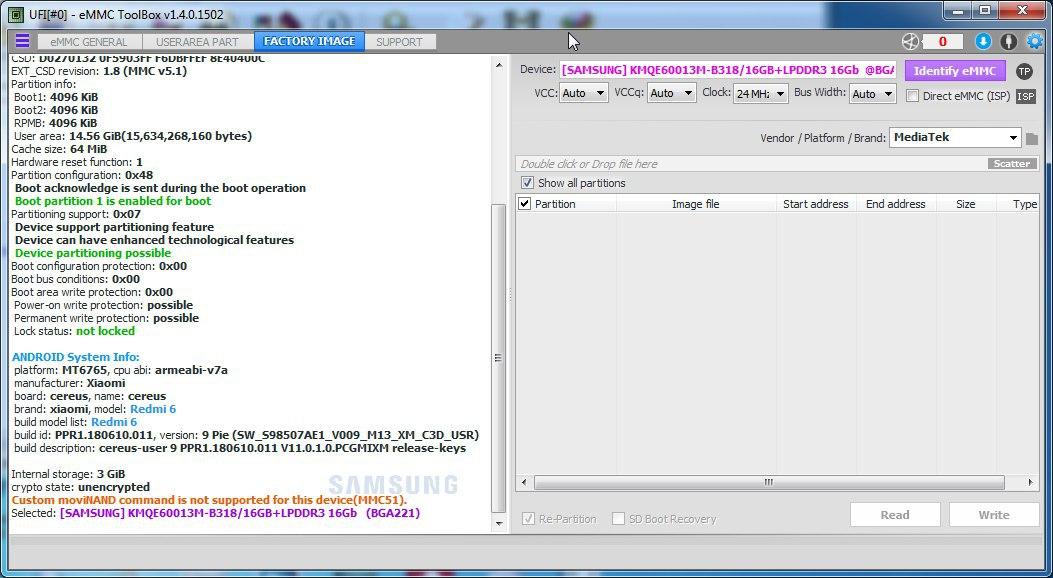Click 'Device partitioning possible' text
This screenshot has width=1053, height=578.
(93, 253)
